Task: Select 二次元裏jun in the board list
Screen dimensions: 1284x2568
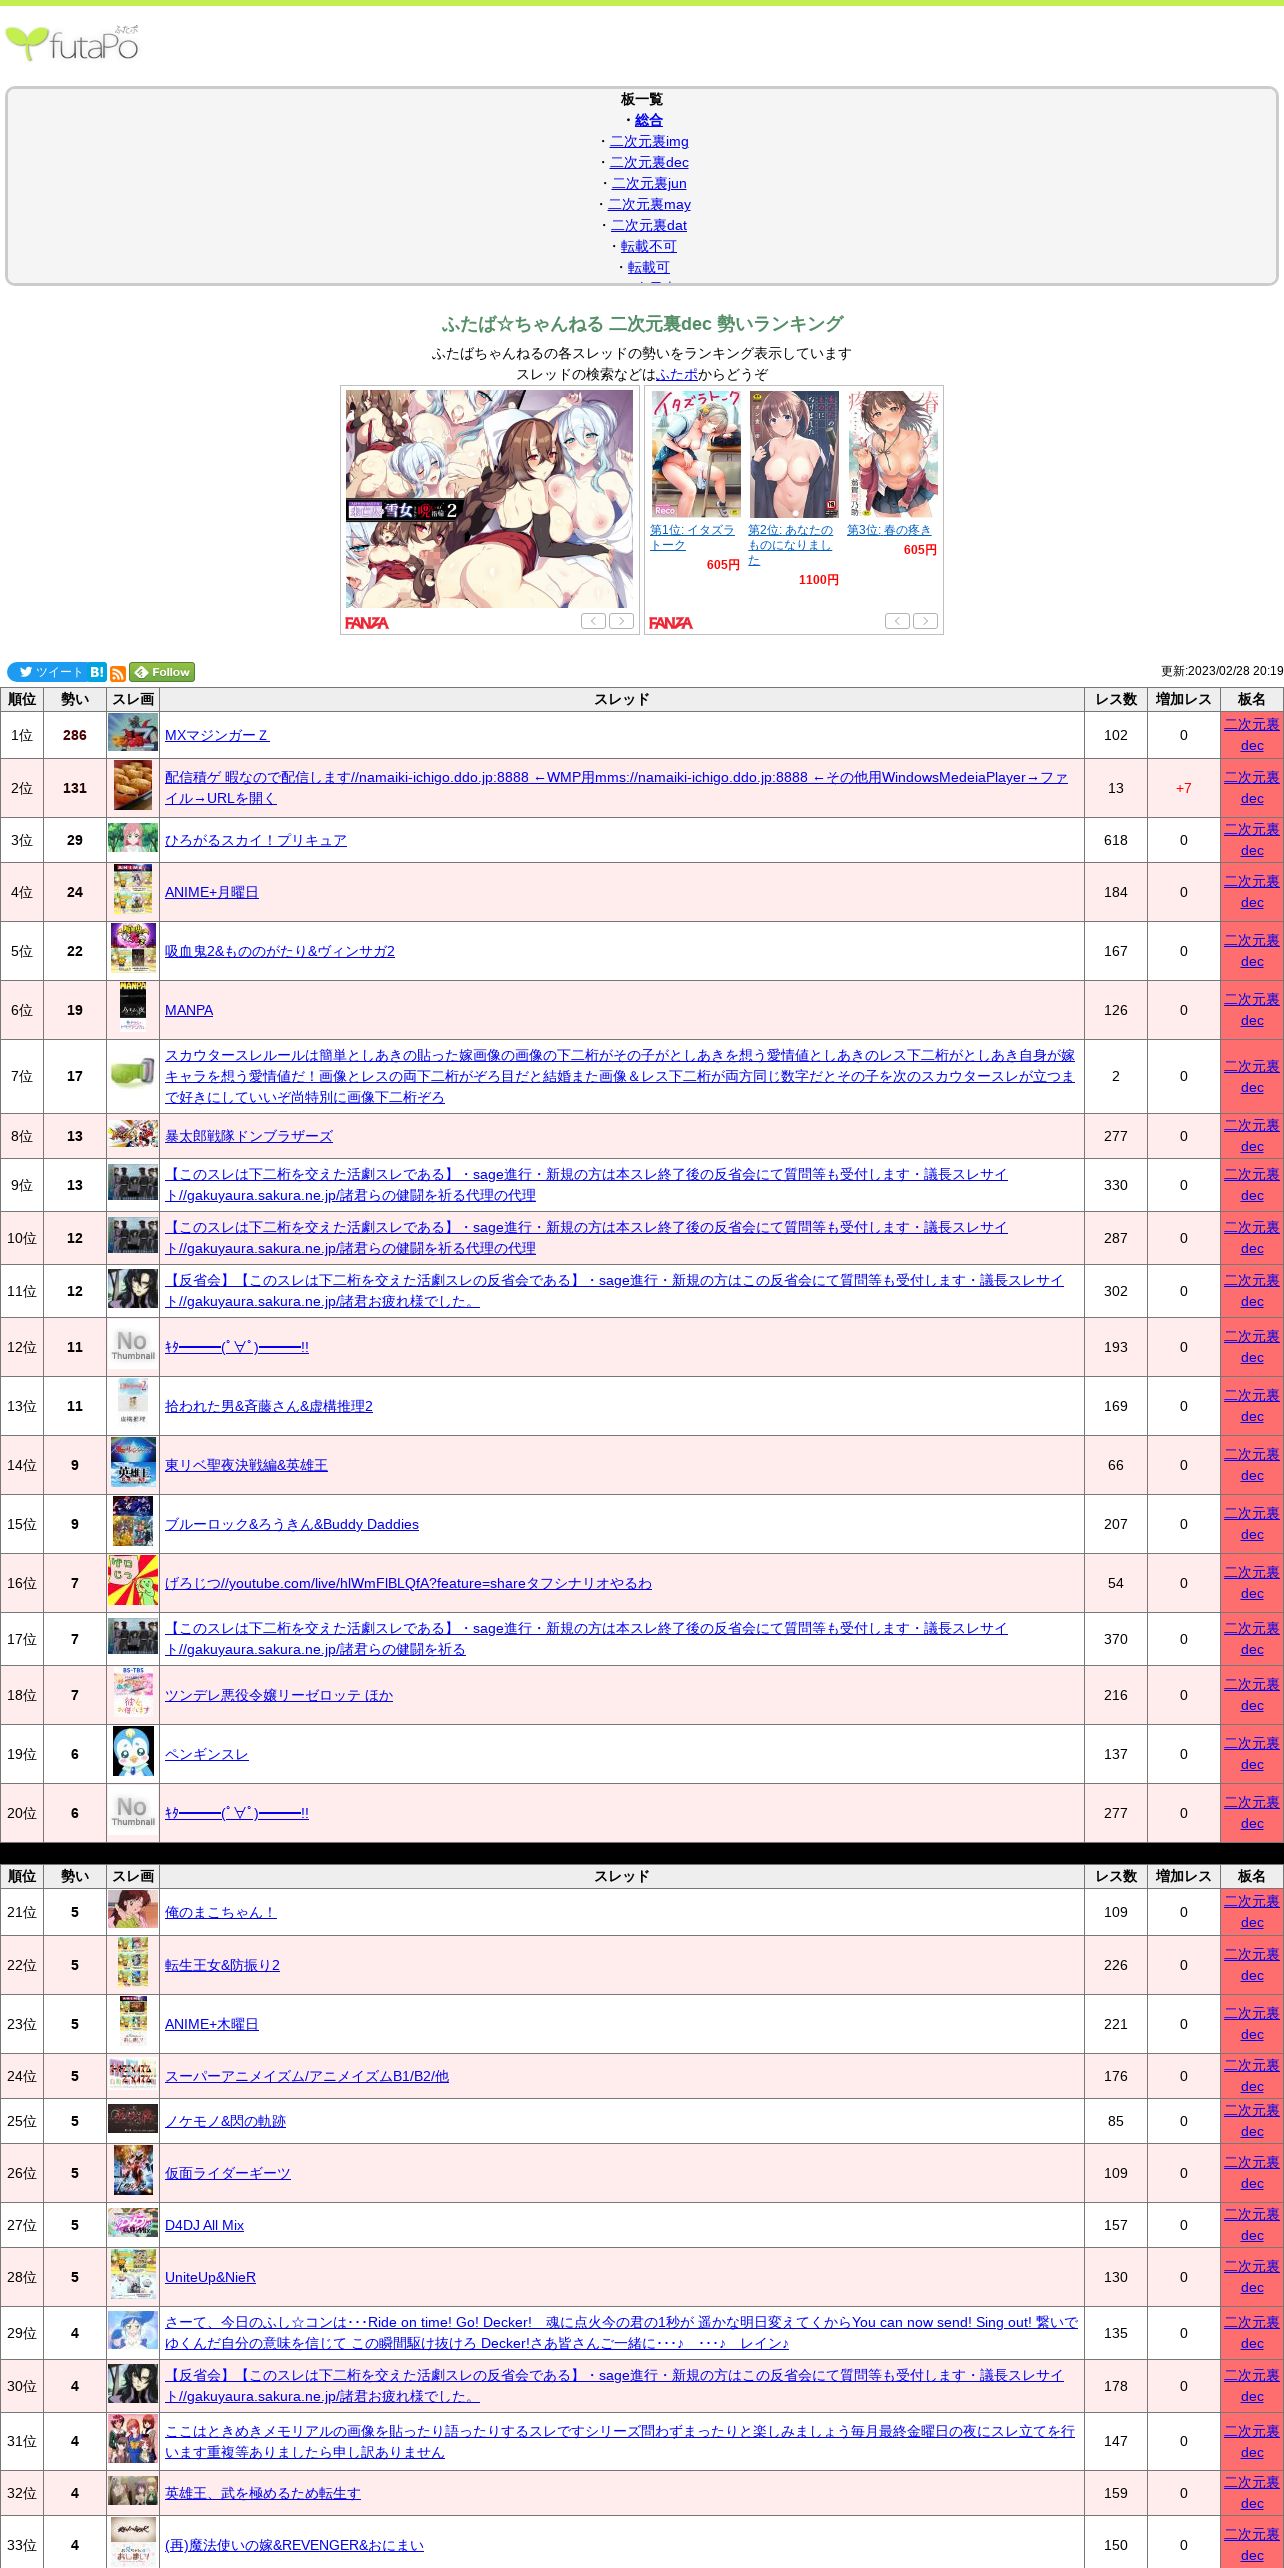Action: [x=649, y=183]
